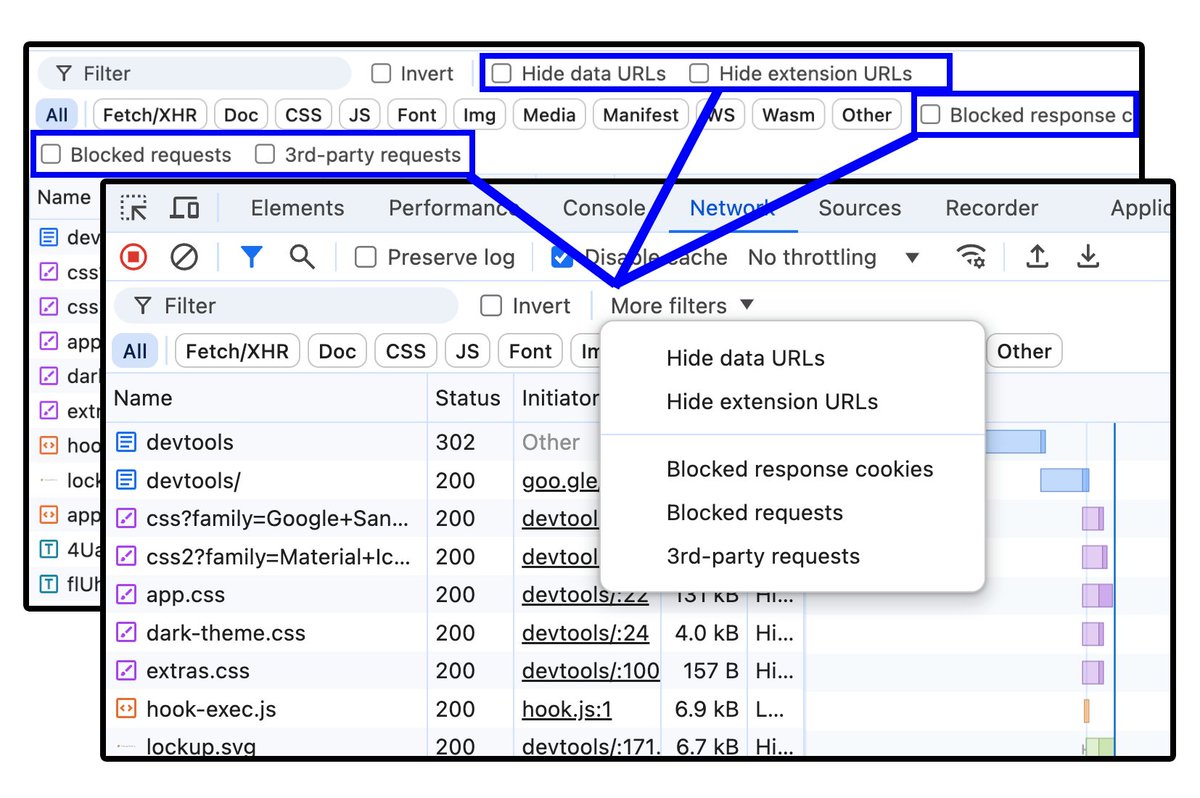
Task: Switch to the Sources tab
Action: coord(859,208)
